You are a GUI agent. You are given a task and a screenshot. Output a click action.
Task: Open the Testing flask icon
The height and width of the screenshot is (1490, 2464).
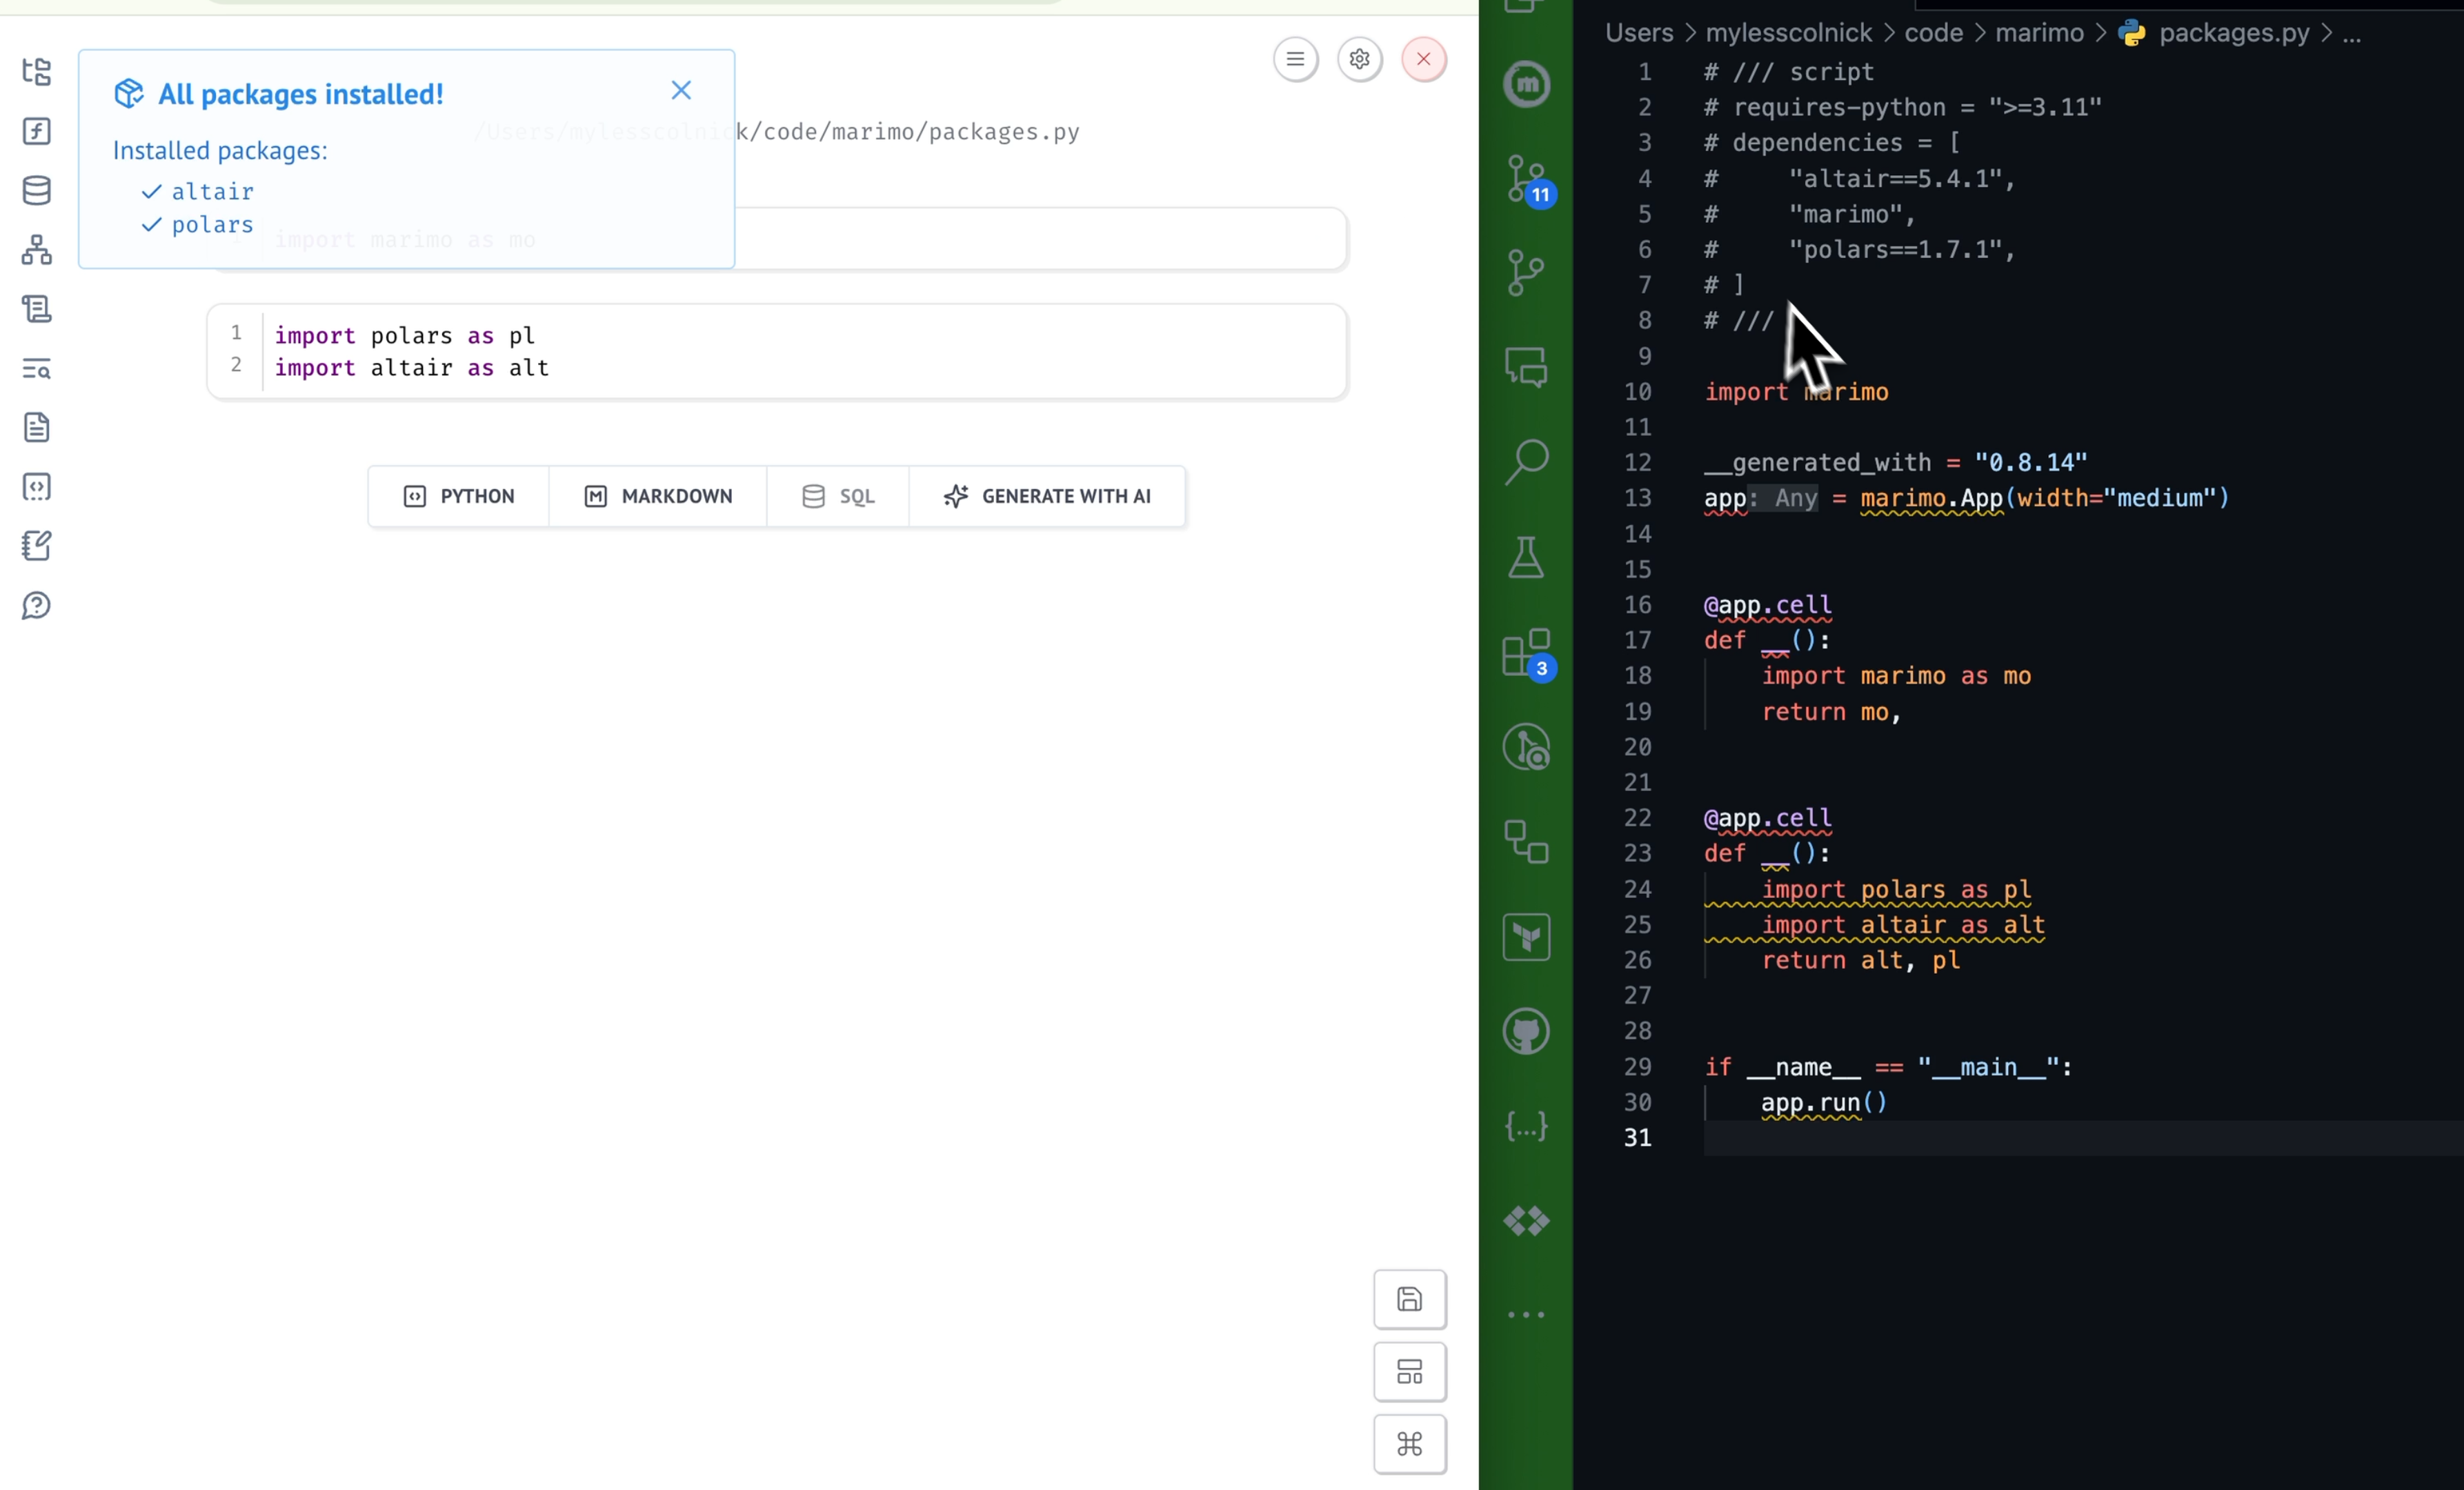(x=1526, y=557)
